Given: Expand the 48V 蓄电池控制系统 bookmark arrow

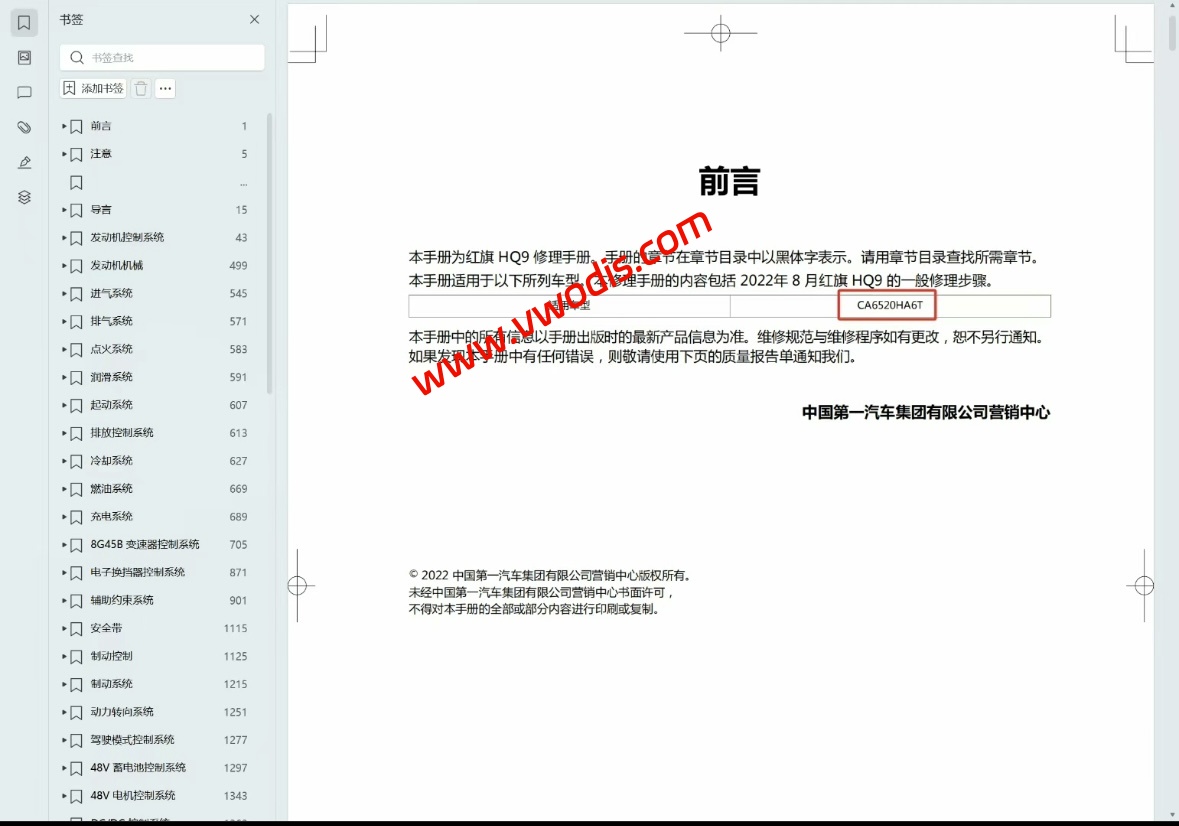Looking at the screenshot, I should pyautogui.click(x=64, y=768).
